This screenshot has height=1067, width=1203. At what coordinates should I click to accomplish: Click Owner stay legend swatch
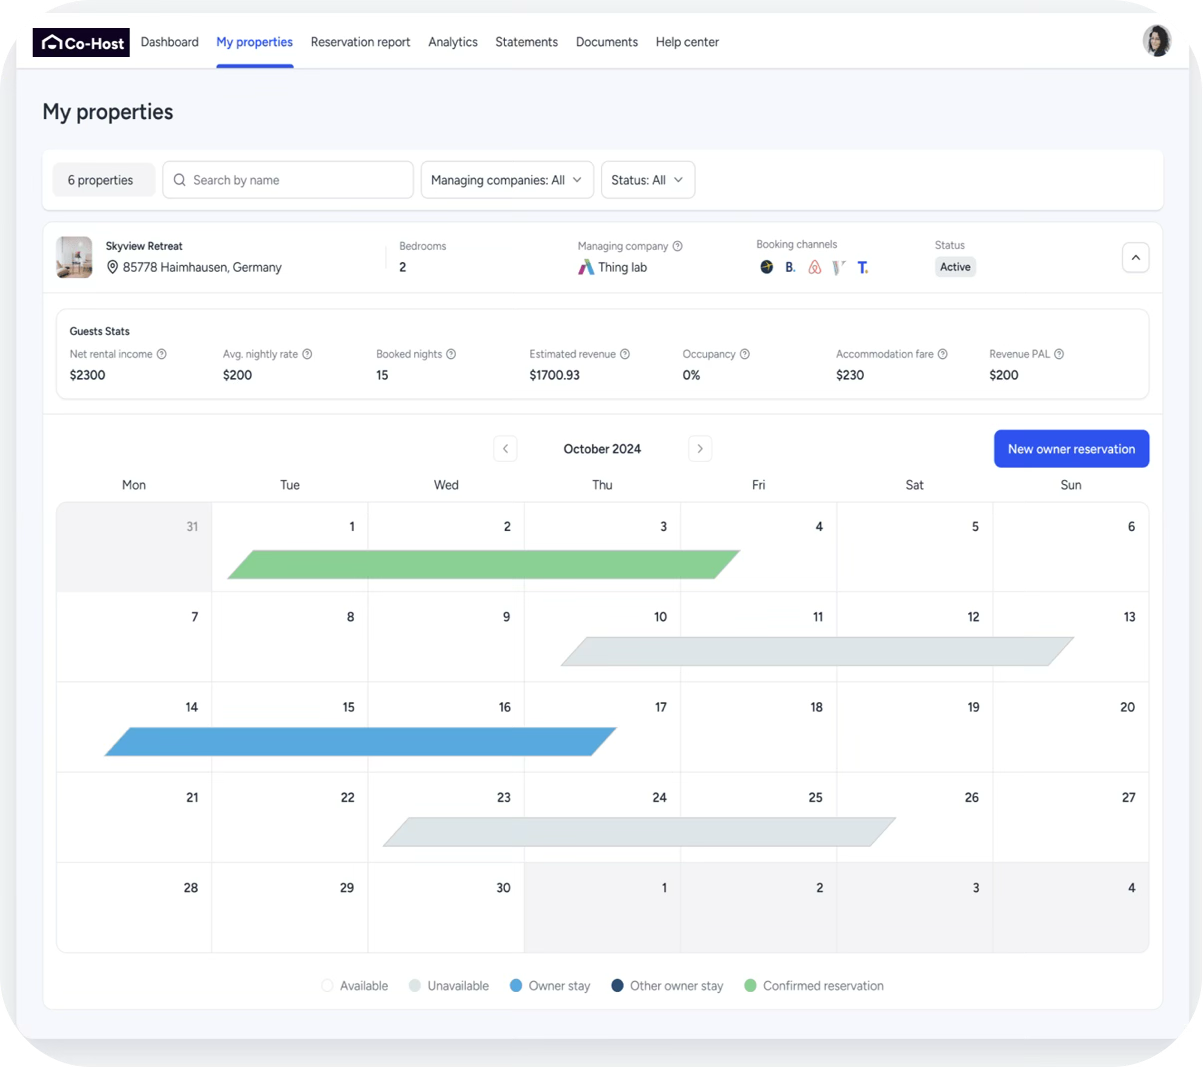point(516,986)
